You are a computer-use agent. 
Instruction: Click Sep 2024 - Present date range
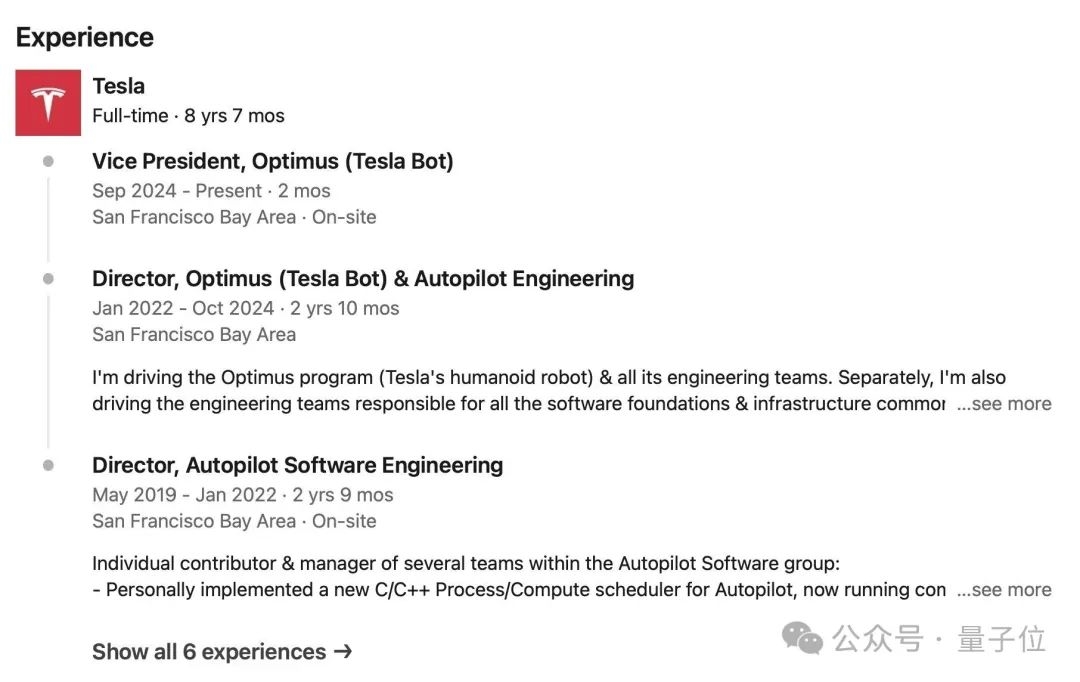point(177,191)
